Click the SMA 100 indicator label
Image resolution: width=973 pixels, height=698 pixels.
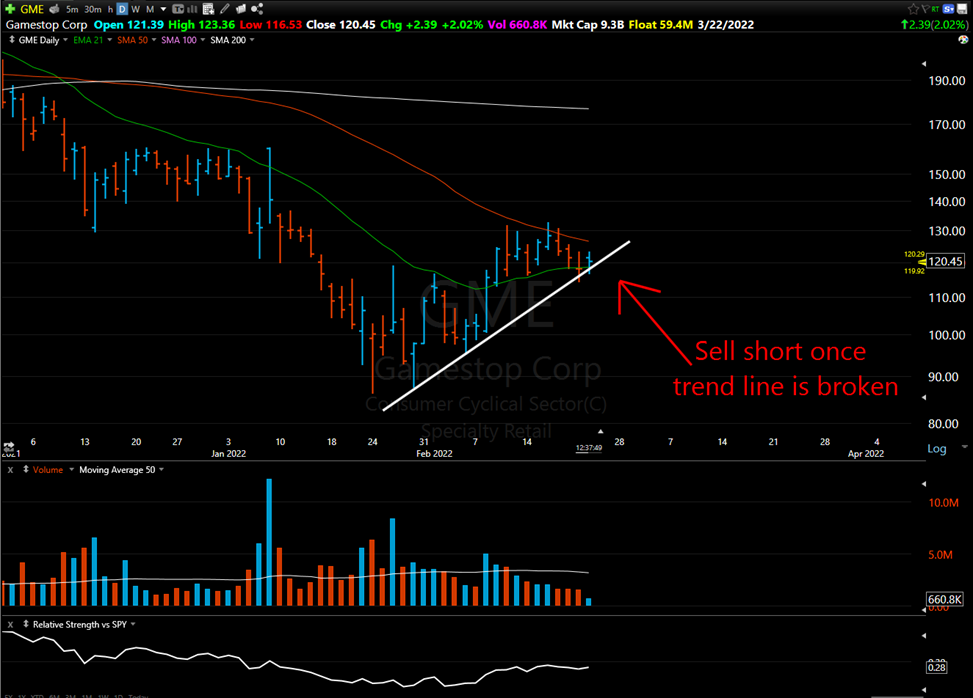point(179,40)
